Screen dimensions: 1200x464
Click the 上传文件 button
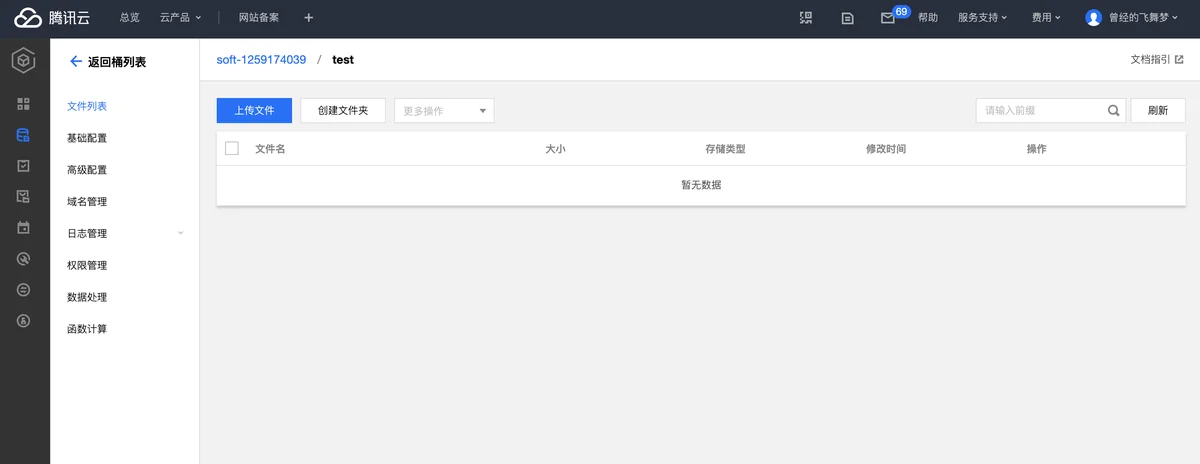[254, 111]
